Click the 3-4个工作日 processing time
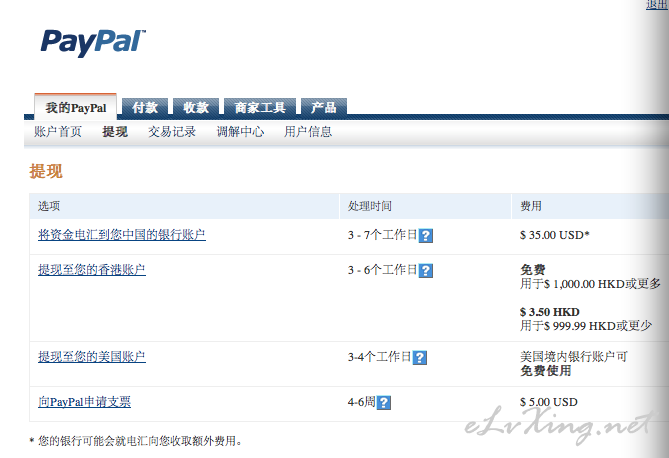The width and height of the screenshot is (669, 458). [x=379, y=357]
